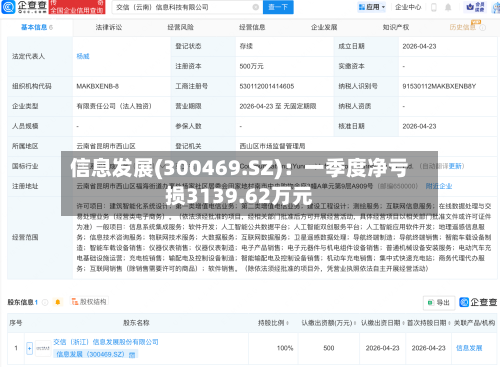The image size is (500, 367).
Task: Select 所属地区 value 云南省昆明市西山区
Action: [x=106, y=146]
